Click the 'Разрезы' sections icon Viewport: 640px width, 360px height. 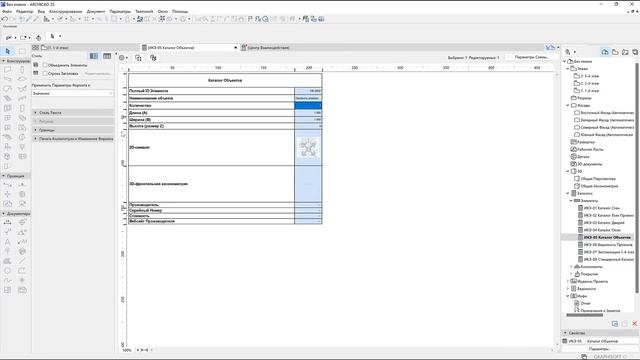coord(573,98)
